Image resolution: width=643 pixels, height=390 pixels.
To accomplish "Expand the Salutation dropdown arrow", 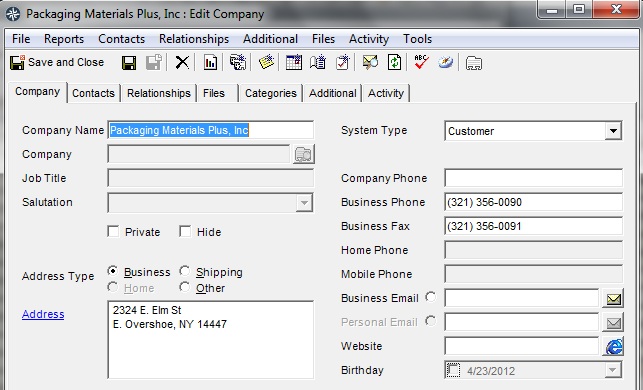I will point(304,203).
